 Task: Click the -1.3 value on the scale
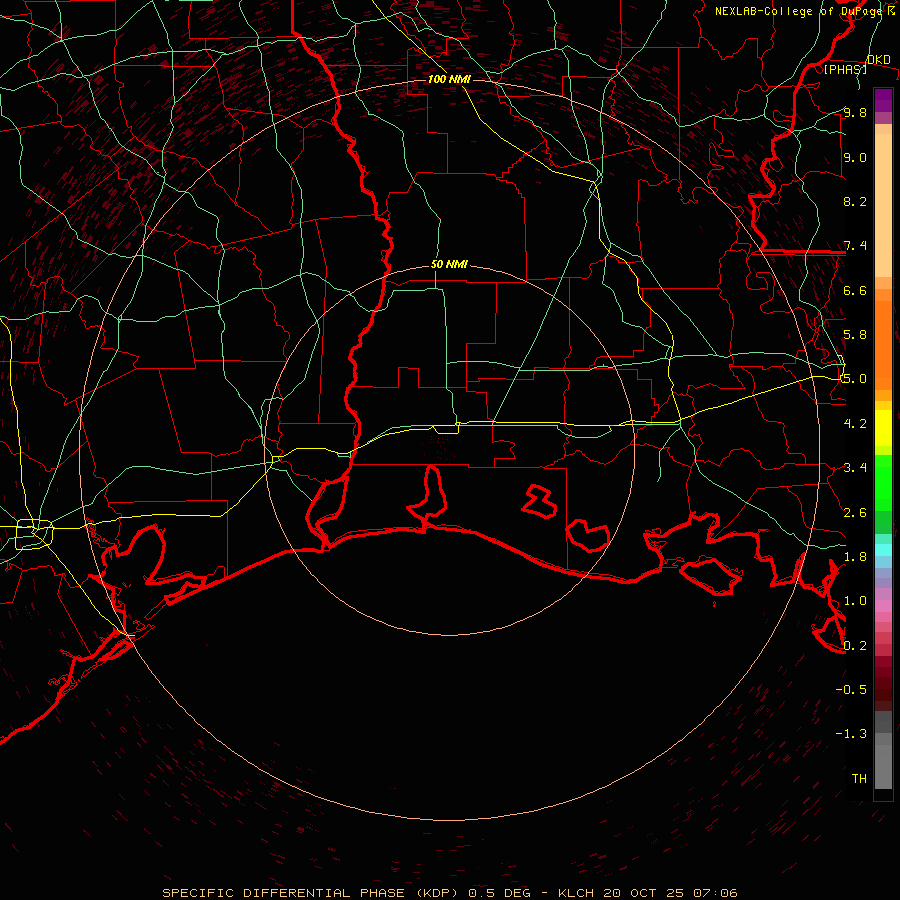click(851, 734)
